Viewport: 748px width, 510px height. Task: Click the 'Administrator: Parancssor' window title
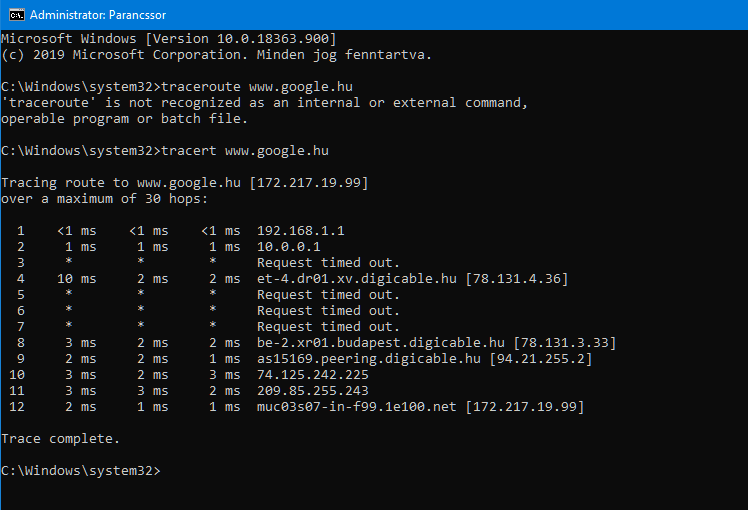[99, 15]
